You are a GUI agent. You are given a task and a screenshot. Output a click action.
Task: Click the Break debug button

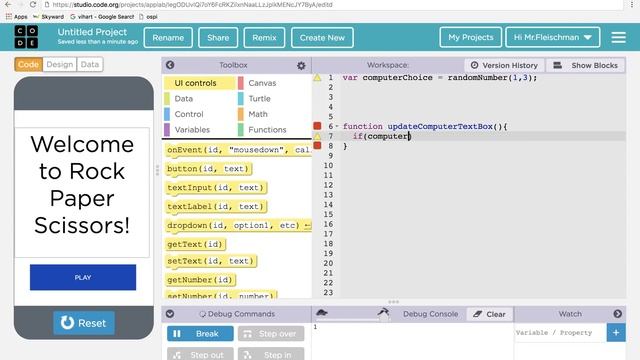[200, 333]
